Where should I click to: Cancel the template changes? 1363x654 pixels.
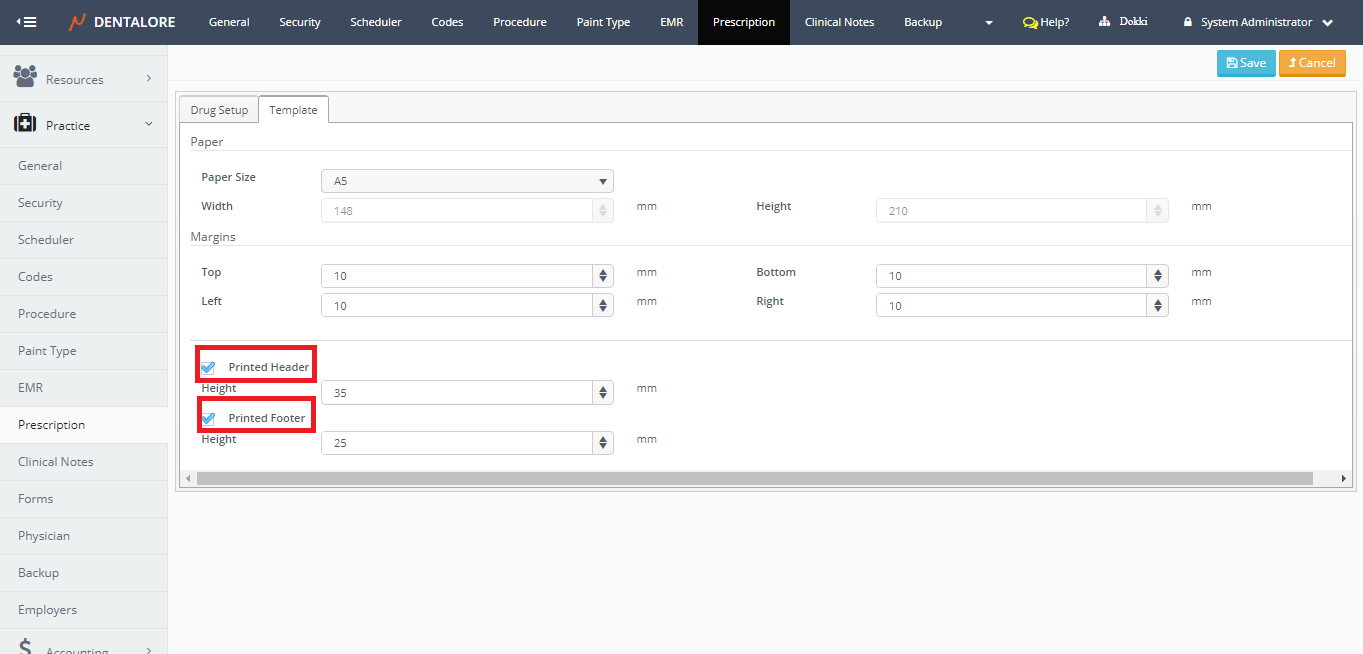click(1311, 63)
